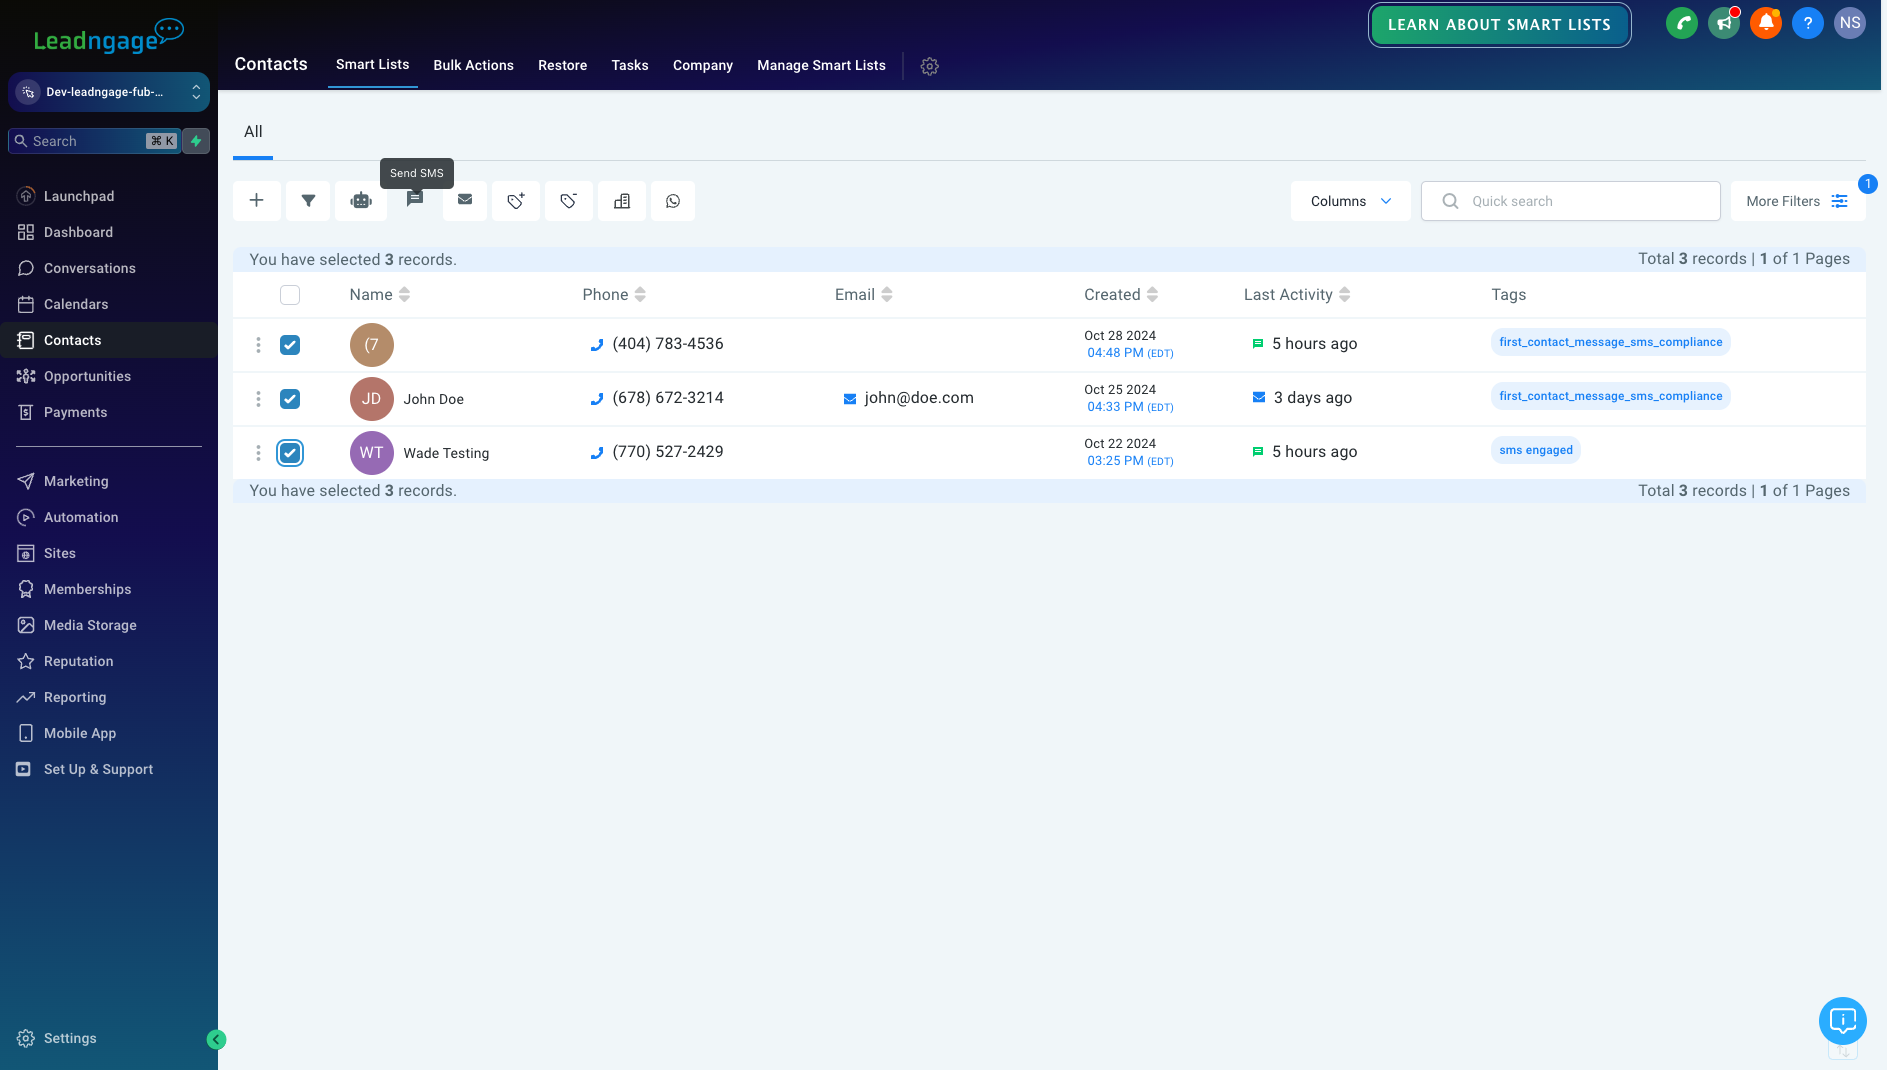Click Learn About Smart Lists button
This screenshot has width=1887, height=1070.
1499,25
